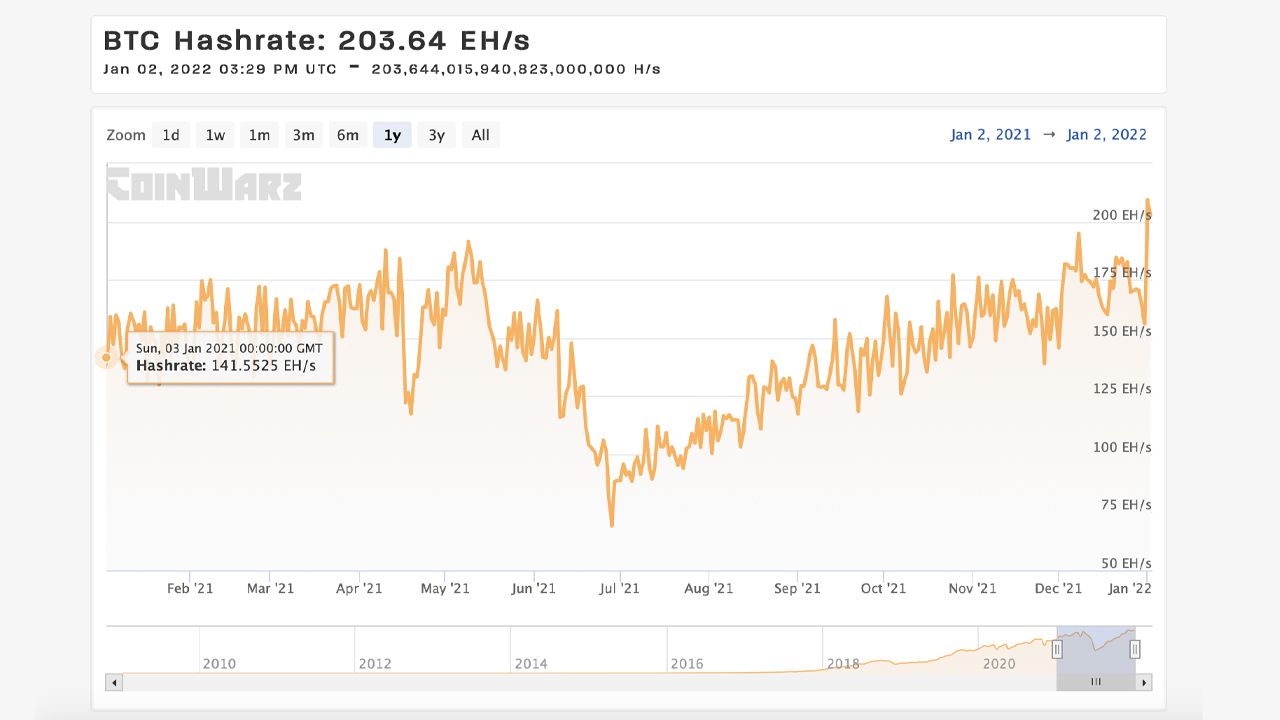Open the end date Jan 2, 2022
The height and width of the screenshot is (720, 1280).
1107,134
